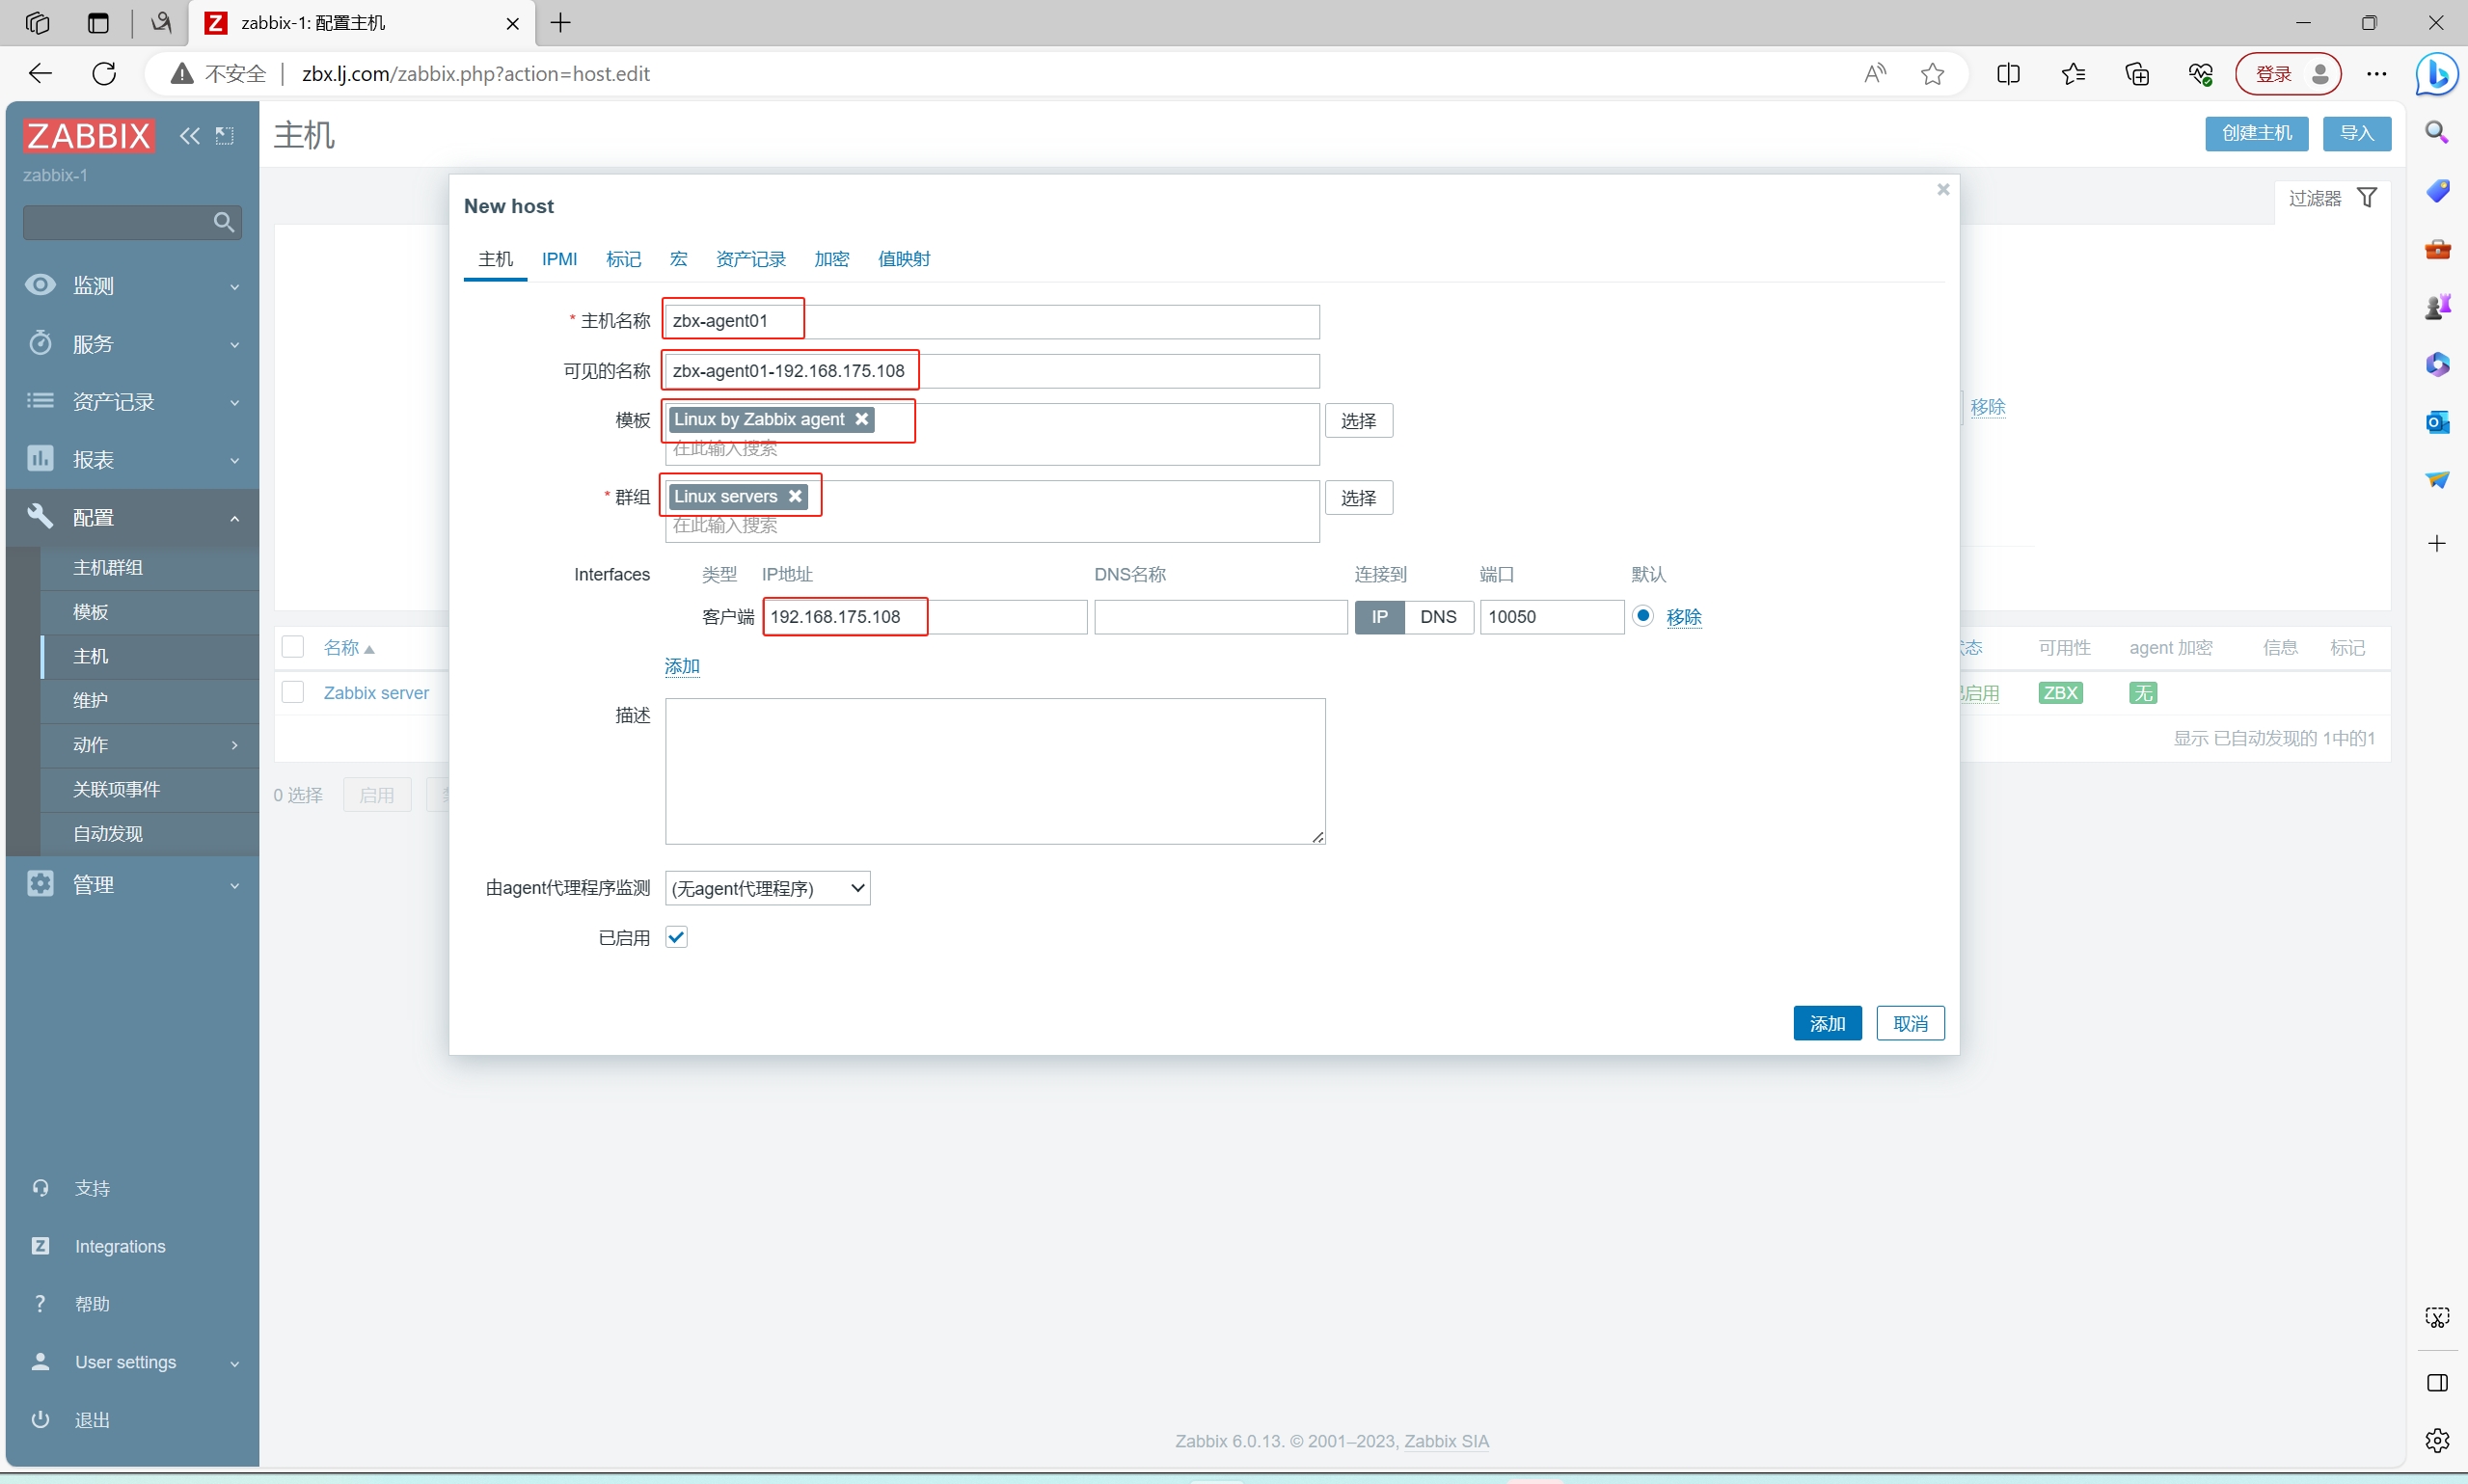Click the 描述 description text area

pos(994,770)
